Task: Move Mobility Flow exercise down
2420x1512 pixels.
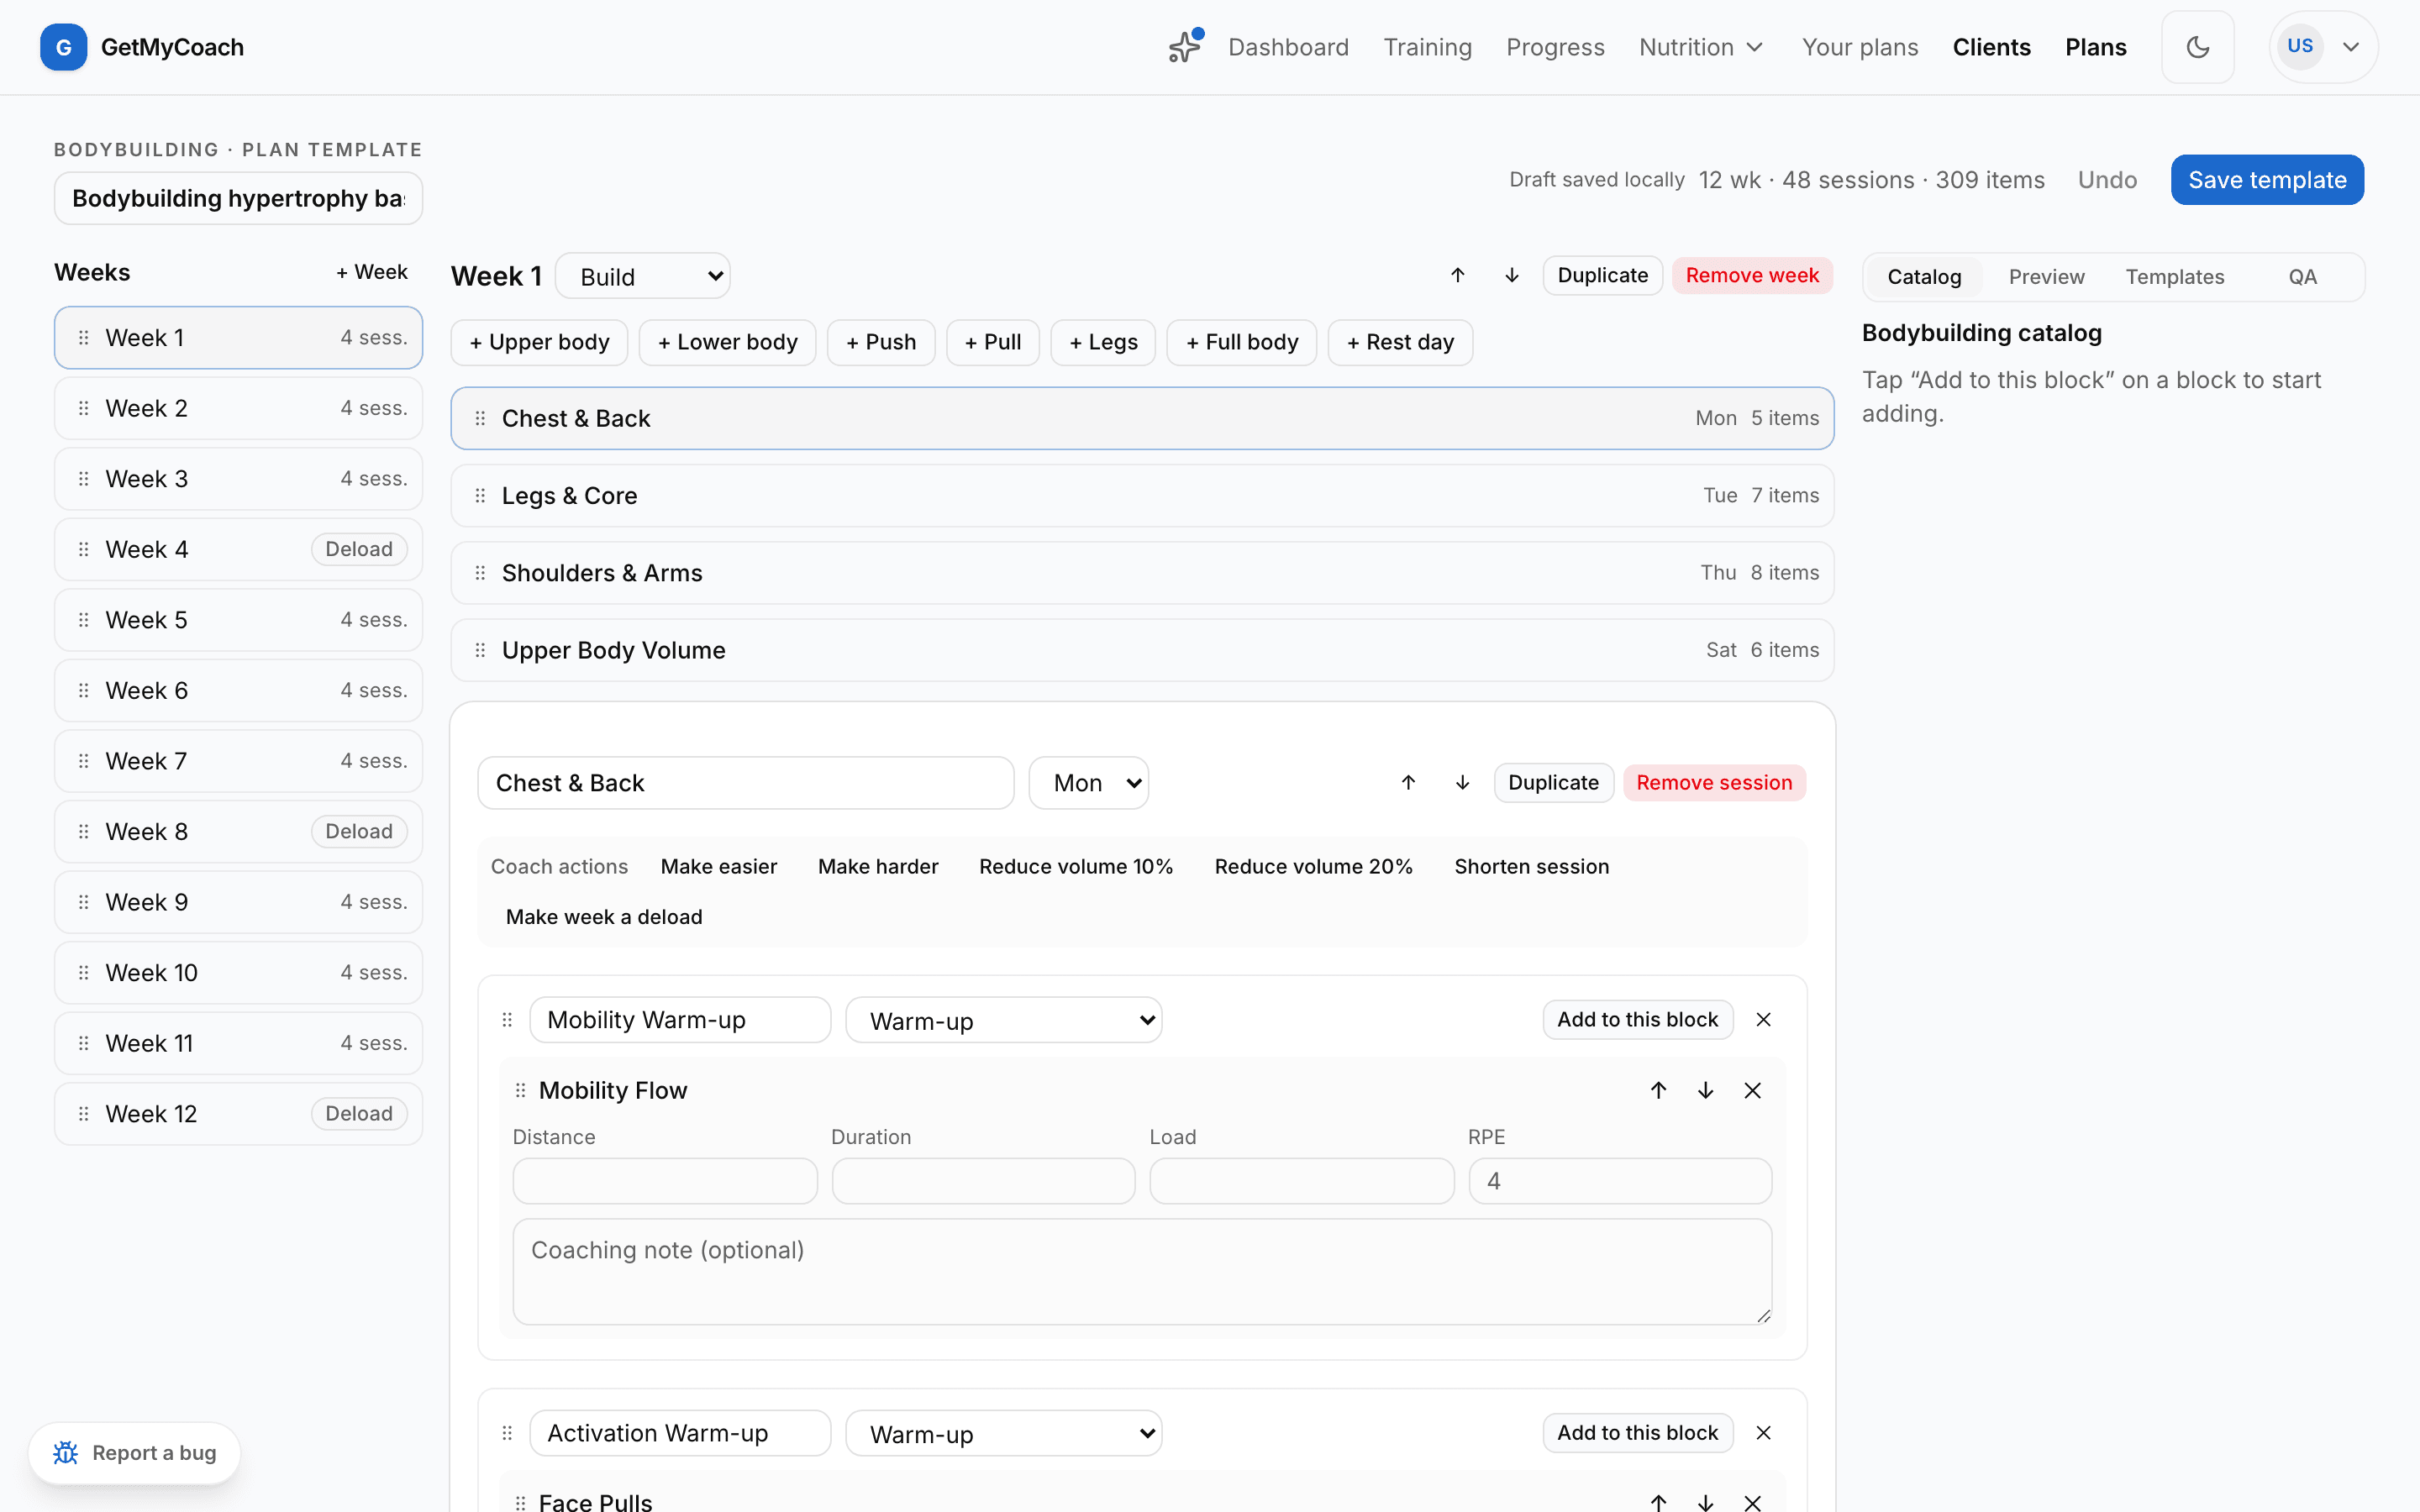Action: point(1705,1090)
